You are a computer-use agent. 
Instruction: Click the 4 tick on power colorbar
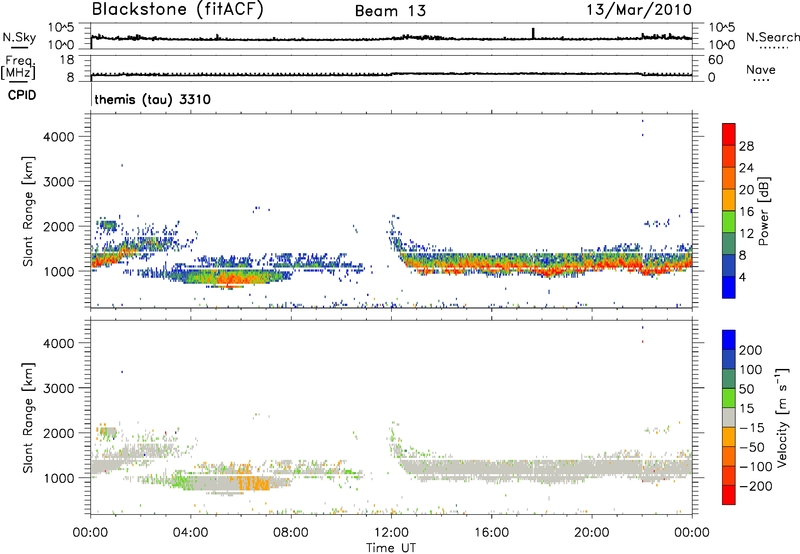tap(742, 277)
